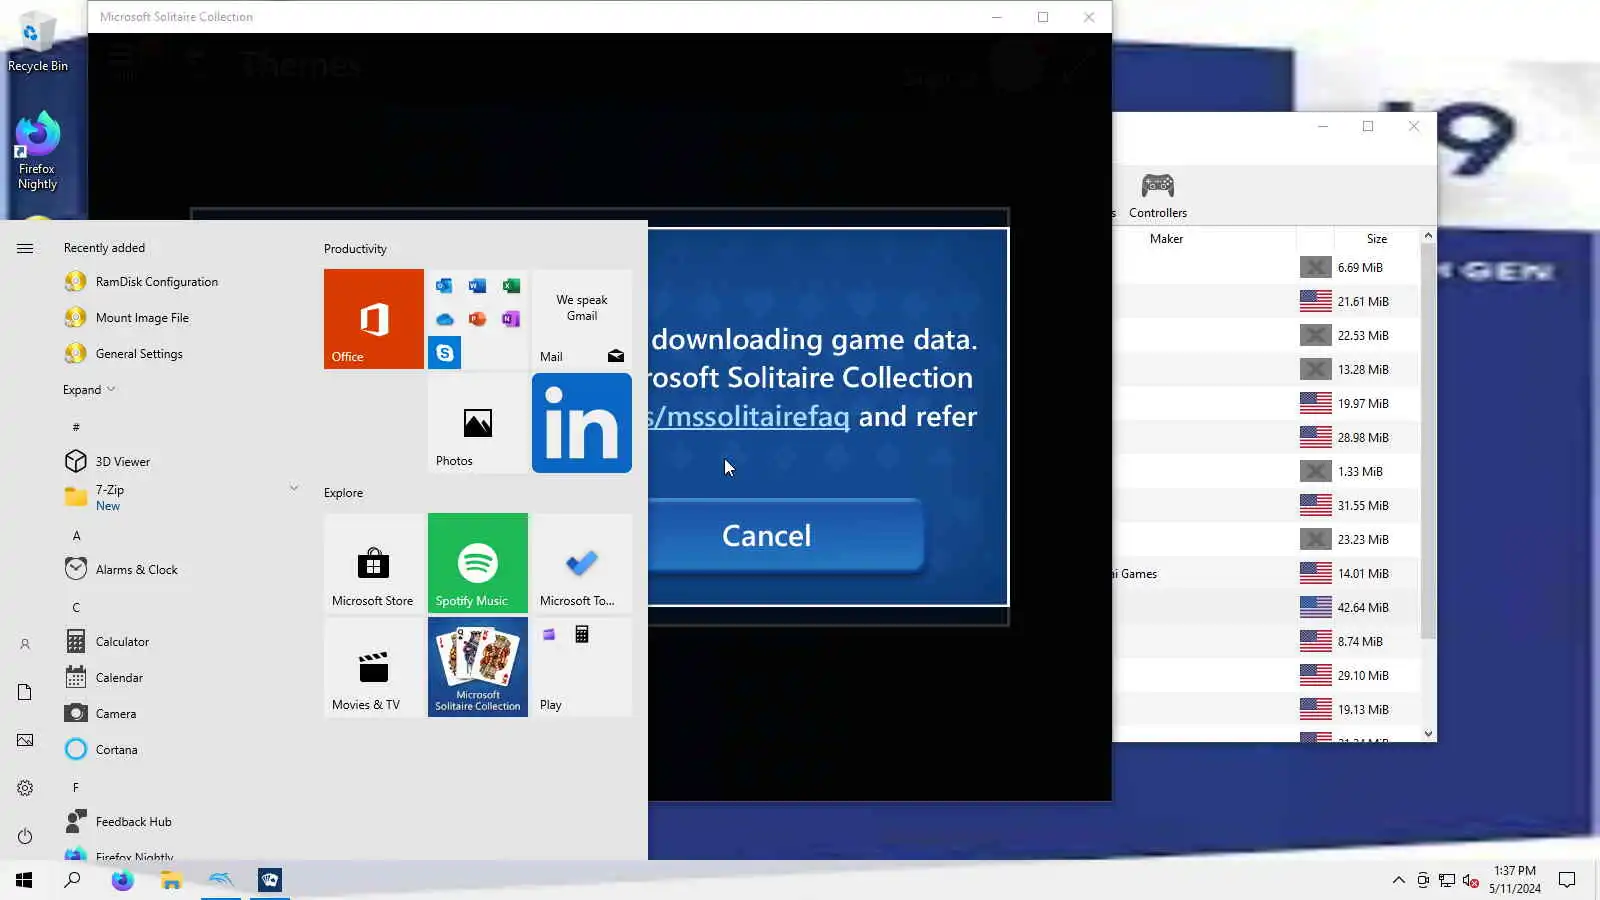The height and width of the screenshot is (900, 1600).
Task: Sort the game list by Size column
Action: (1376, 239)
